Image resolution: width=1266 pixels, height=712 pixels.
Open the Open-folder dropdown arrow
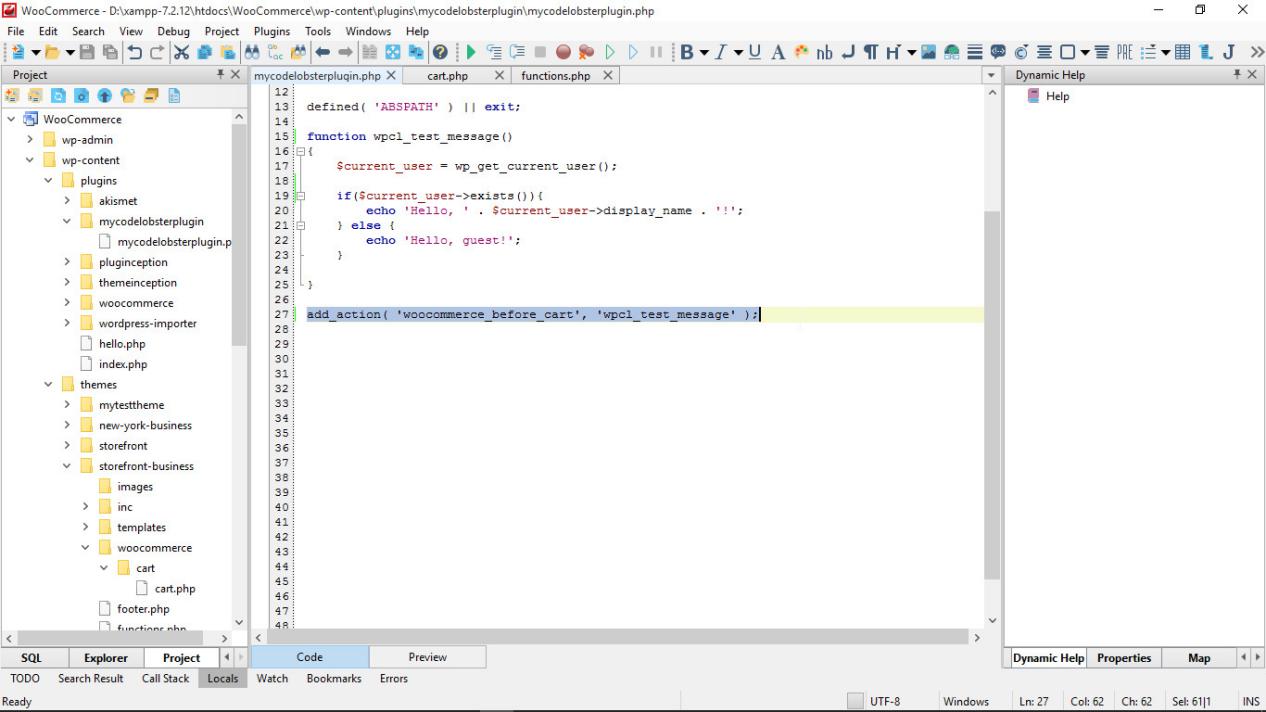70,52
